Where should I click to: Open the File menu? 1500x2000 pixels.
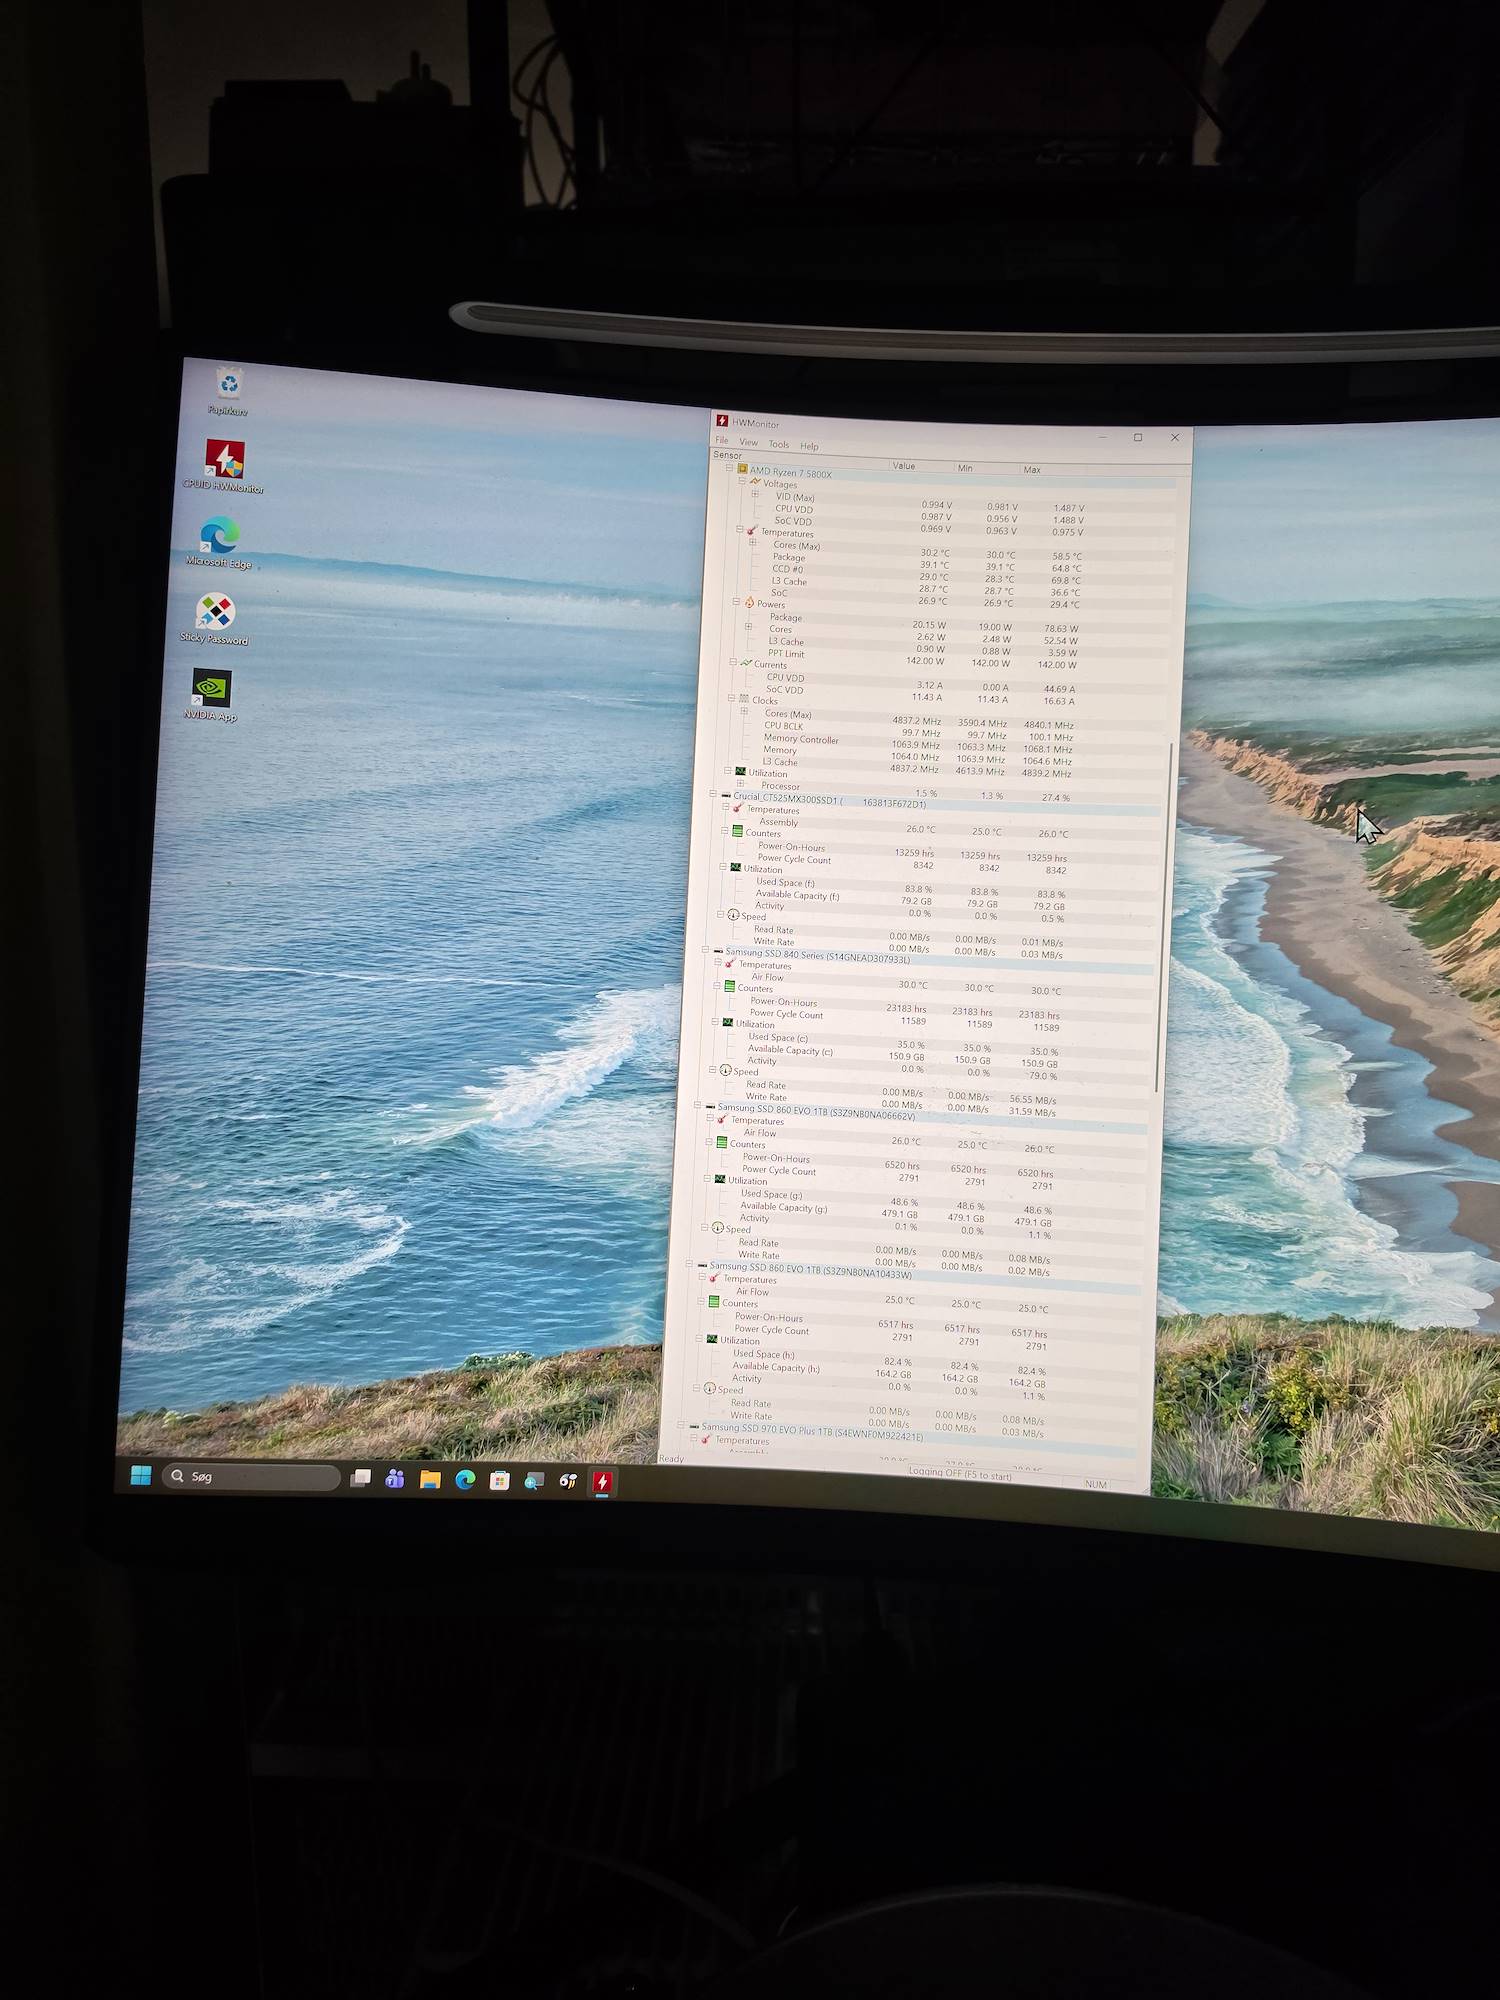tap(722, 440)
